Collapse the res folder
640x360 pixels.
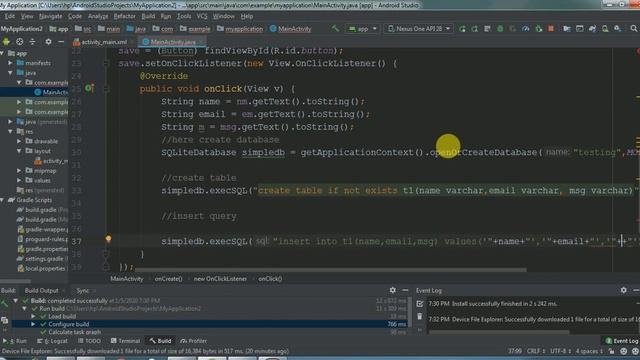click(10, 131)
